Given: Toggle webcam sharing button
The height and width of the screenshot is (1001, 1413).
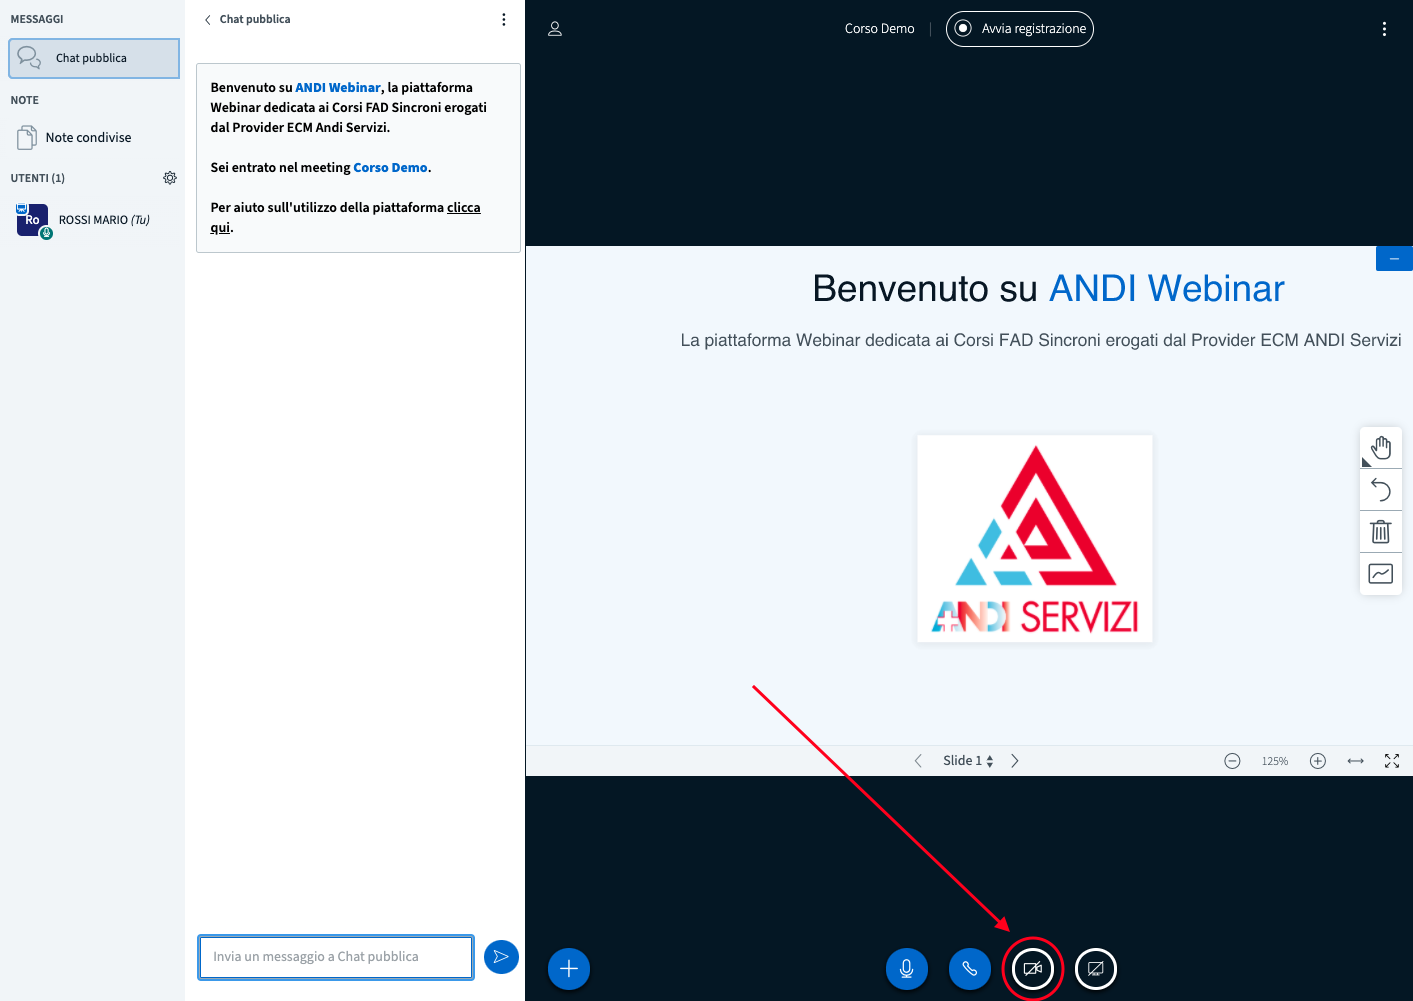Looking at the screenshot, I should coord(1033,969).
